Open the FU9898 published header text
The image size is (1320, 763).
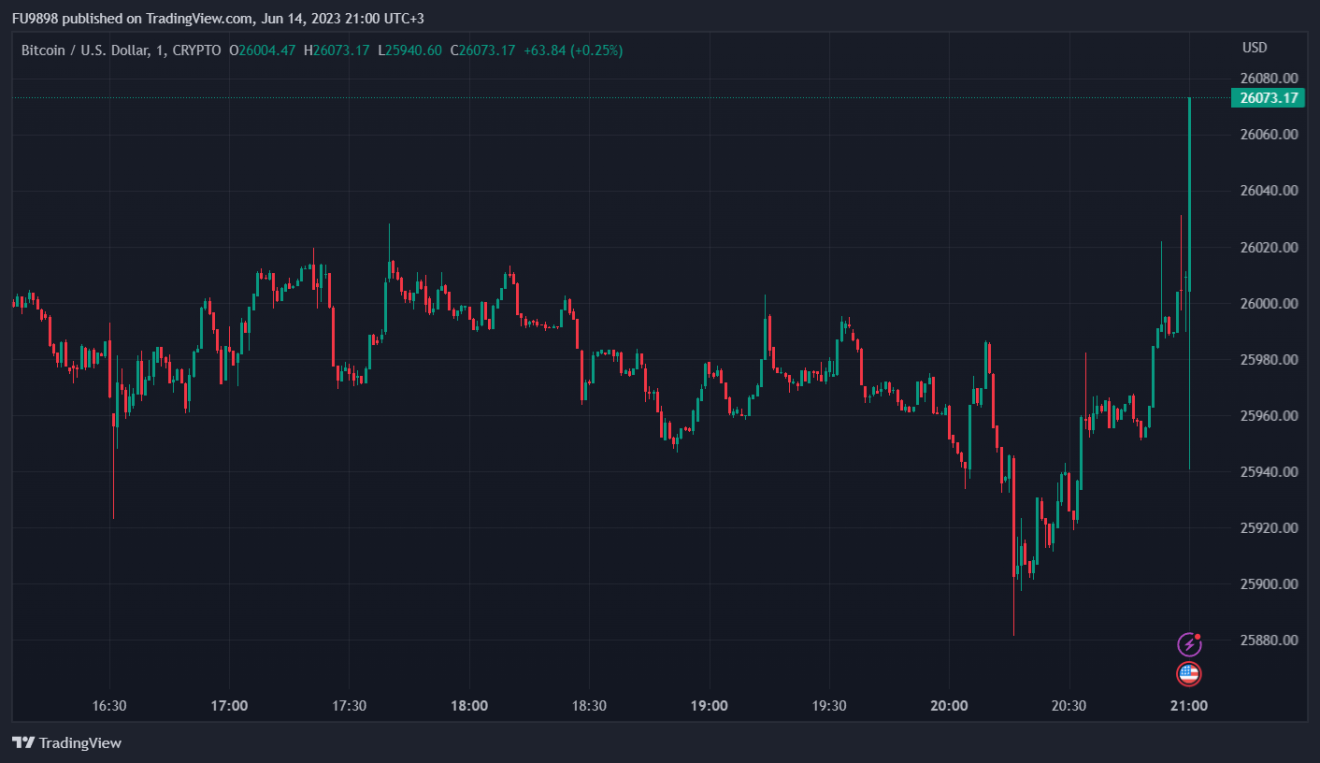(x=217, y=18)
